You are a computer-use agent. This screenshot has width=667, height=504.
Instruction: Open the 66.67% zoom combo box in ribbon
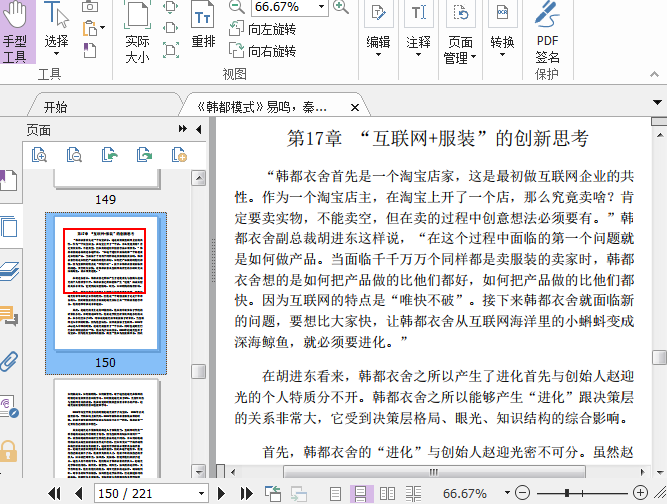point(290,7)
